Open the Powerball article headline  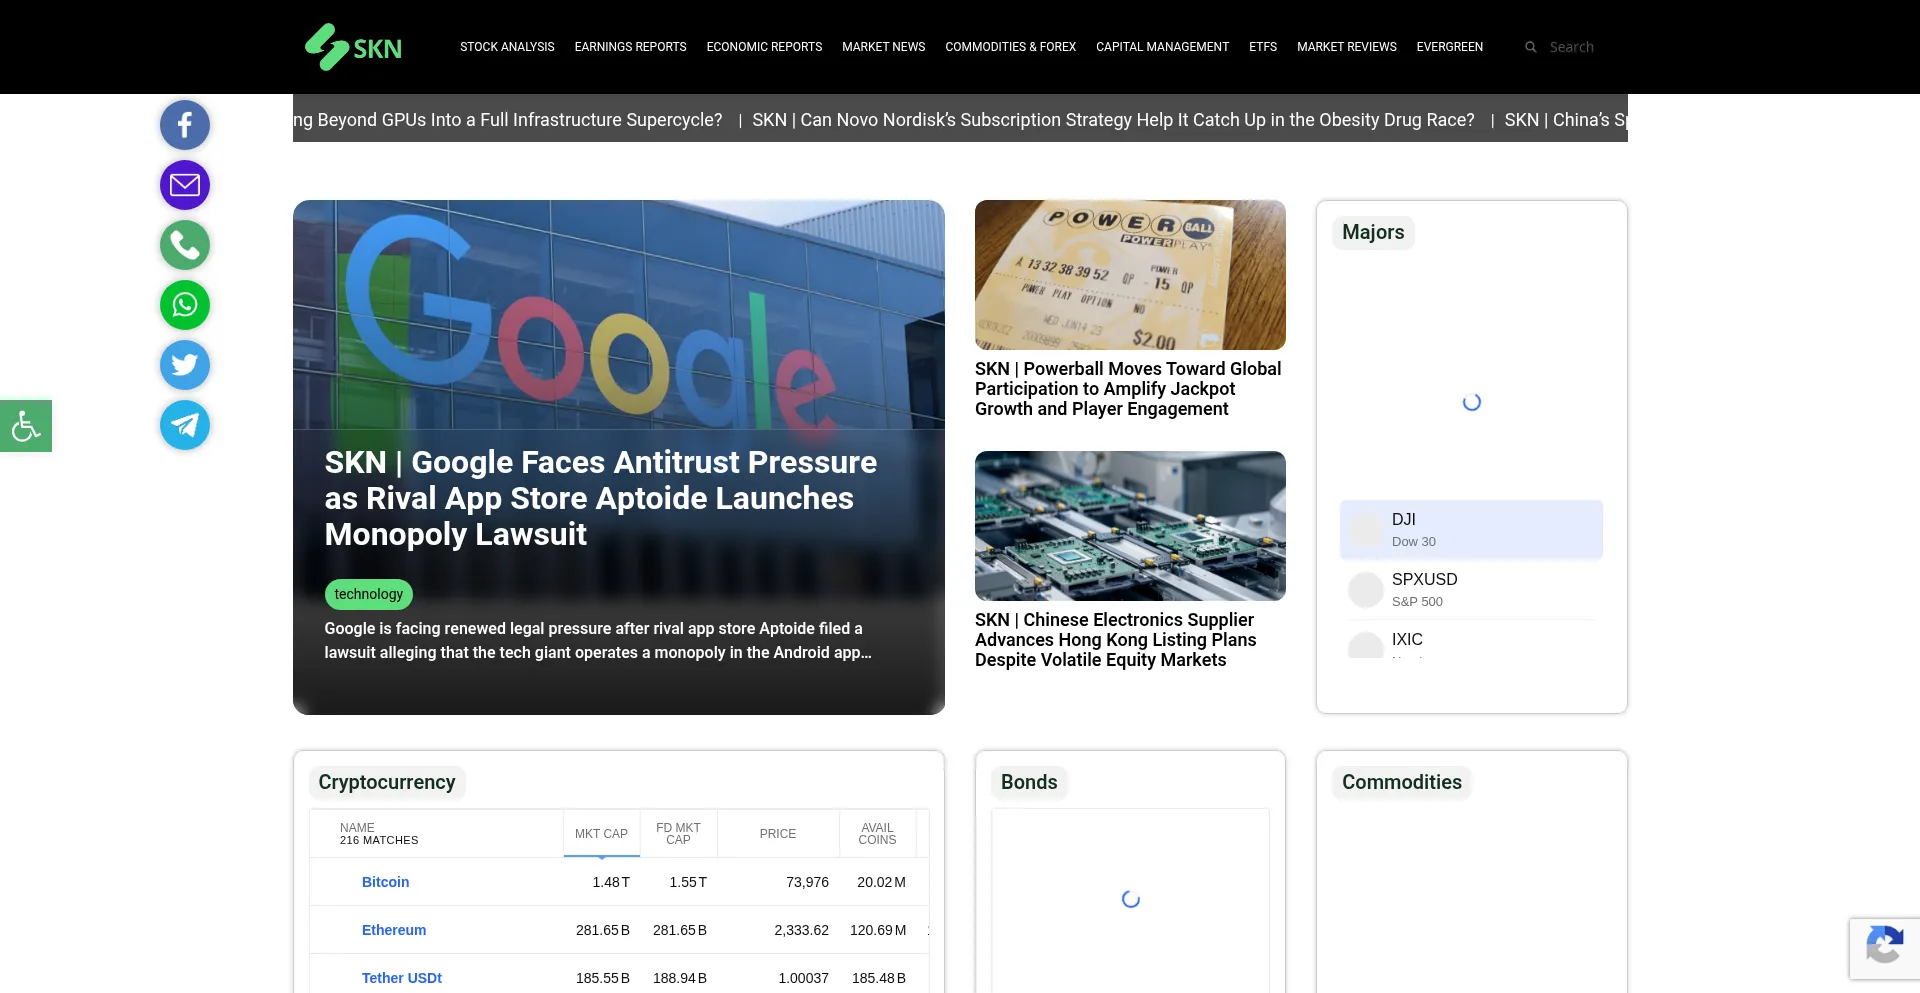1128,389
